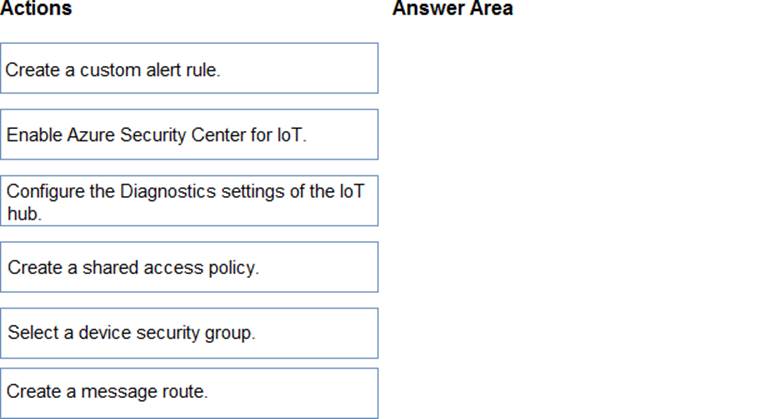
Task: Select the 'Create a custom alert rule' action
Action: [189, 69]
